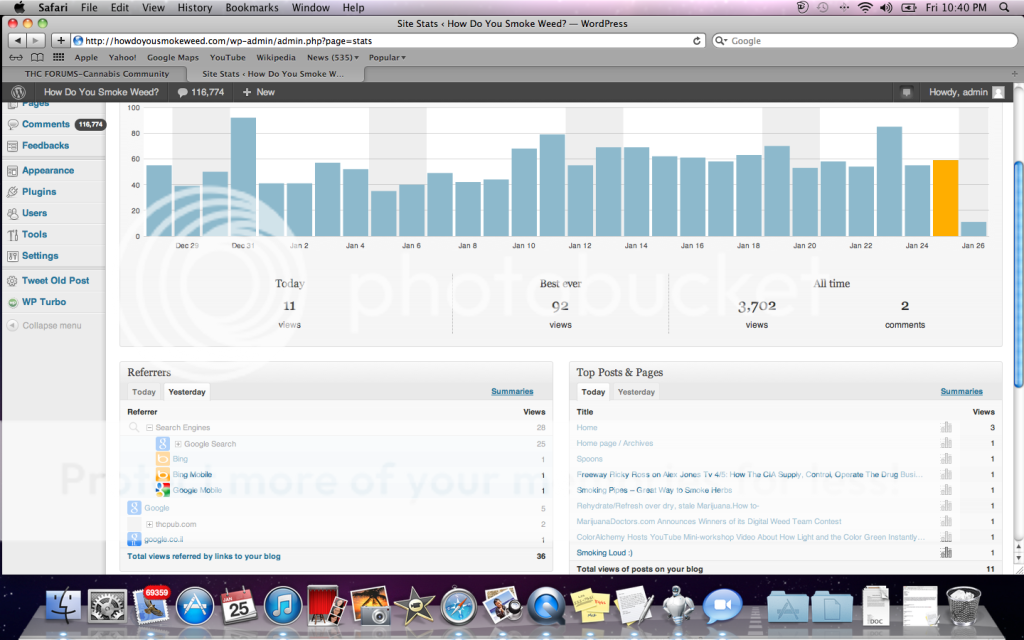Open the comments bubble showing 116,774
This screenshot has height=640, width=1024.
[200, 92]
